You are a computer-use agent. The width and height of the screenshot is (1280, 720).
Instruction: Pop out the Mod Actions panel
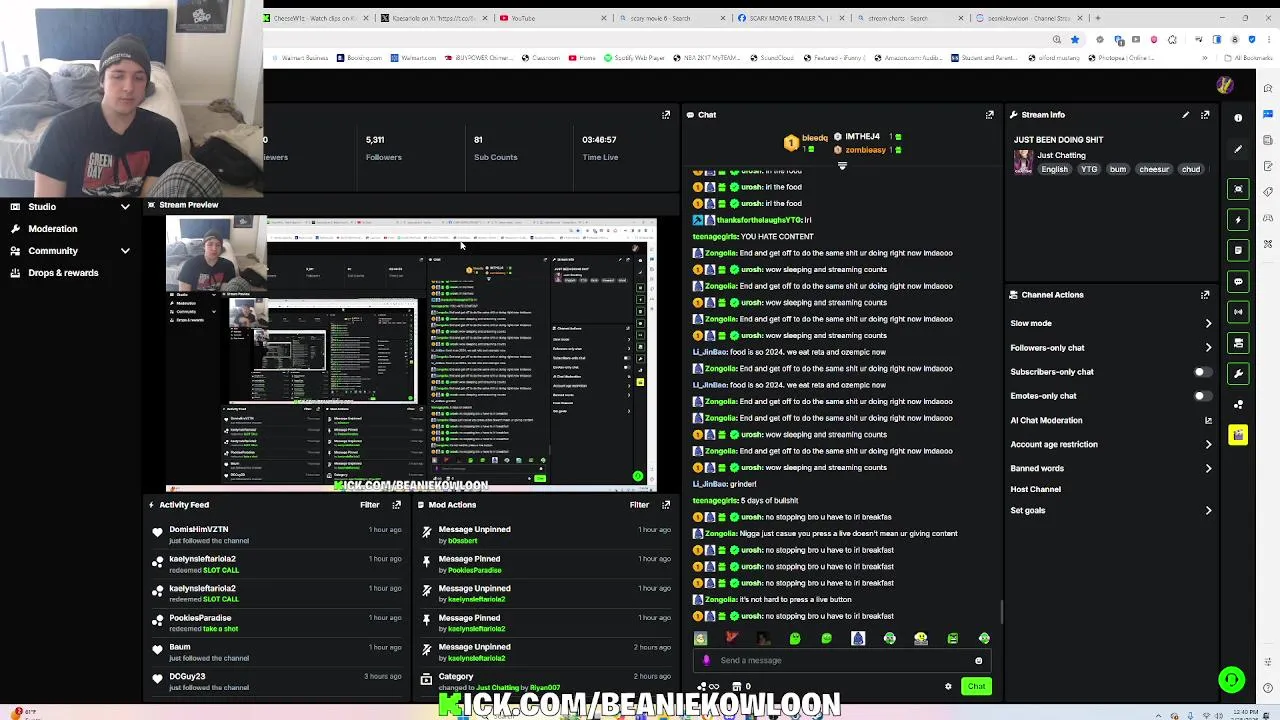(x=666, y=505)
